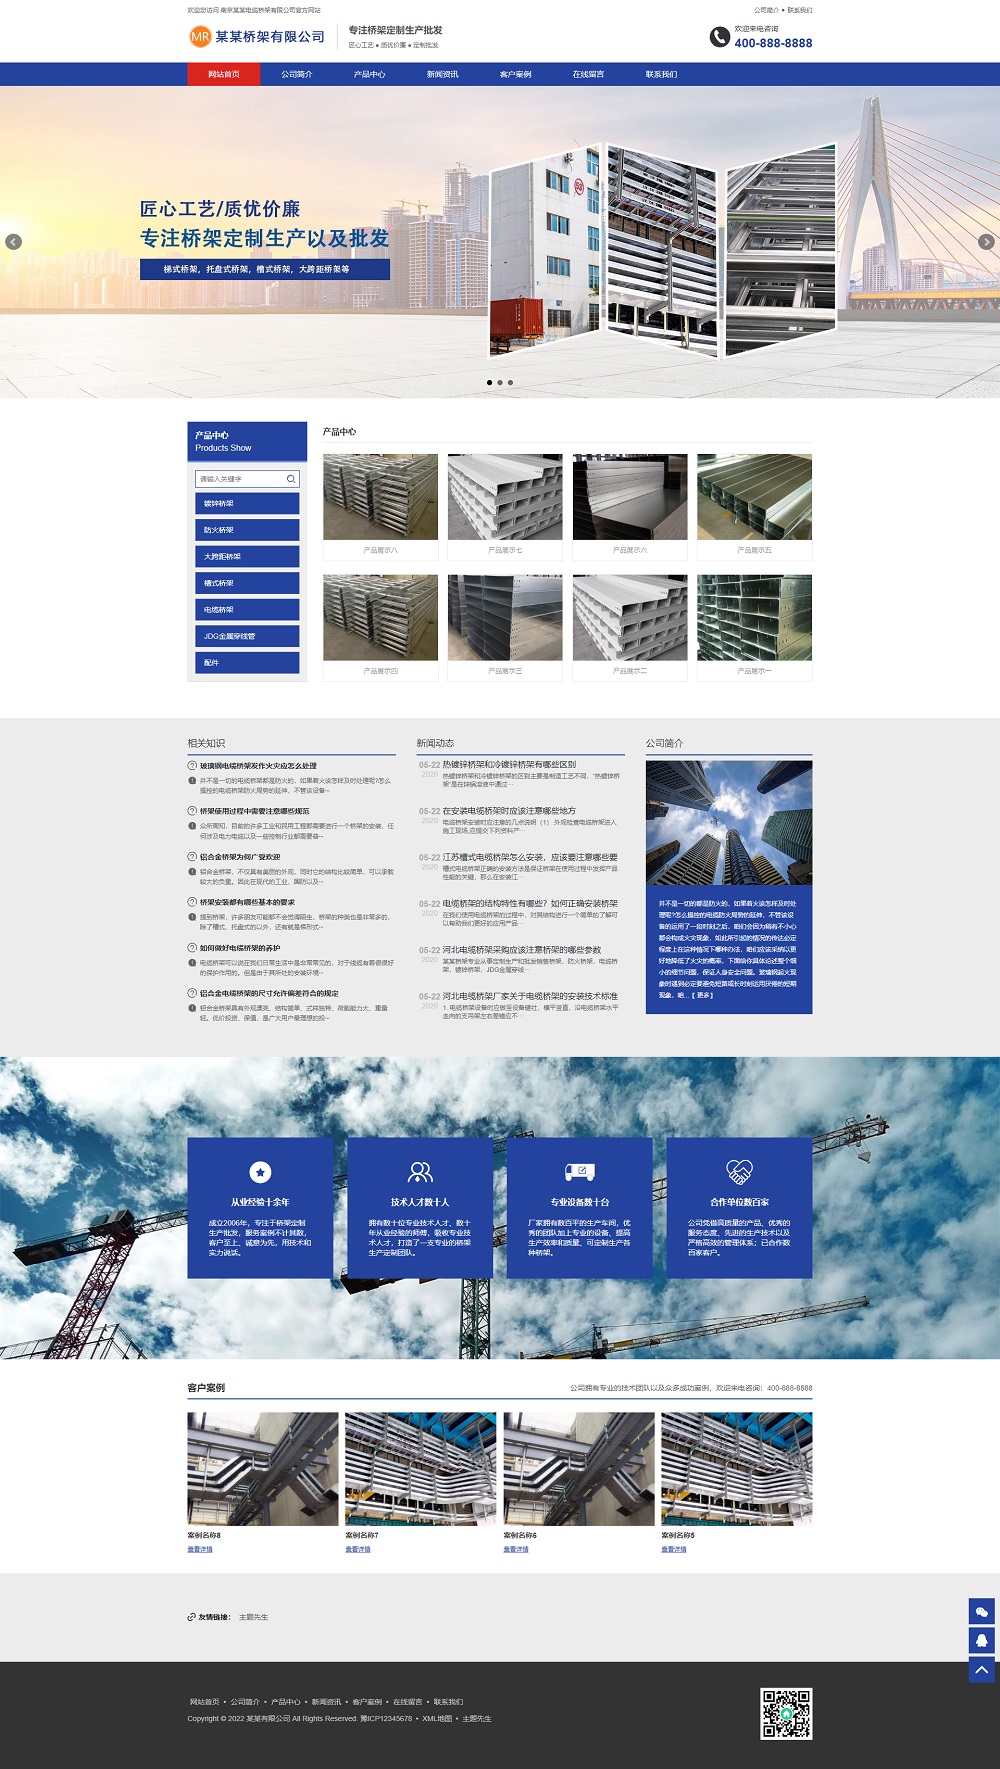Click the back-to-top arrow icon

tap(981, 1669)
